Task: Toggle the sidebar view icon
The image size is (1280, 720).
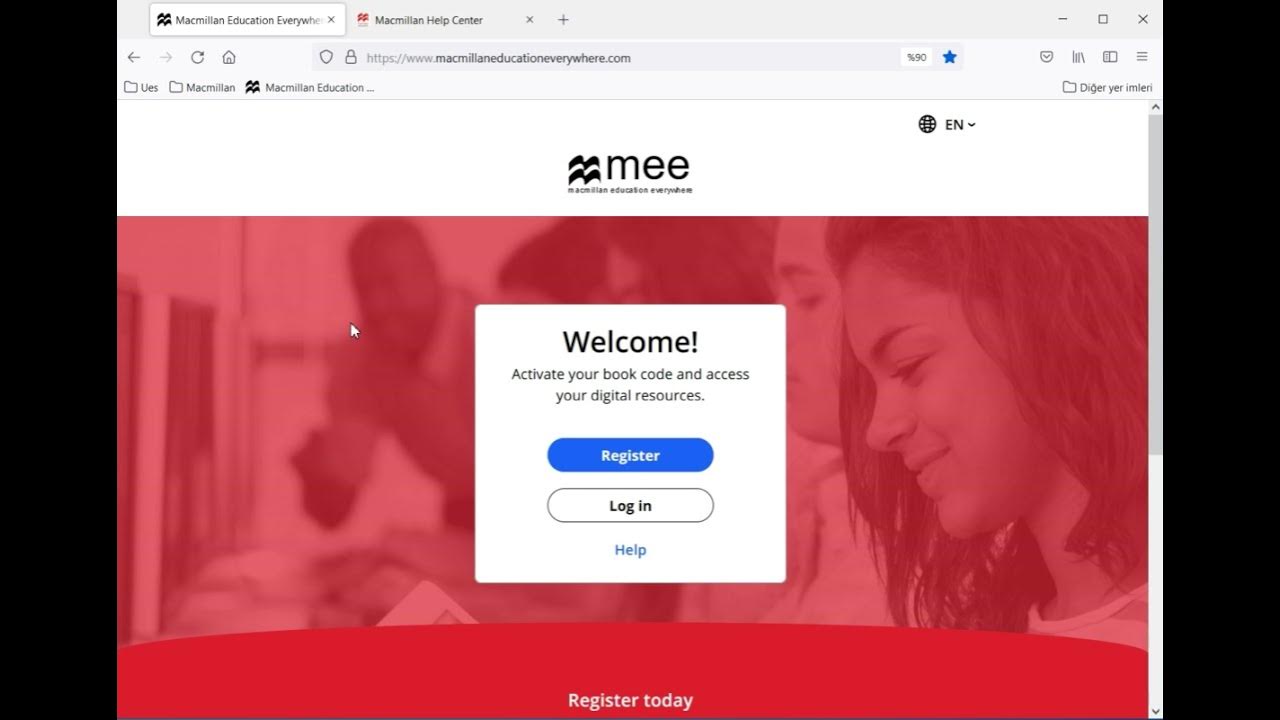Action: click(1110, 57)
